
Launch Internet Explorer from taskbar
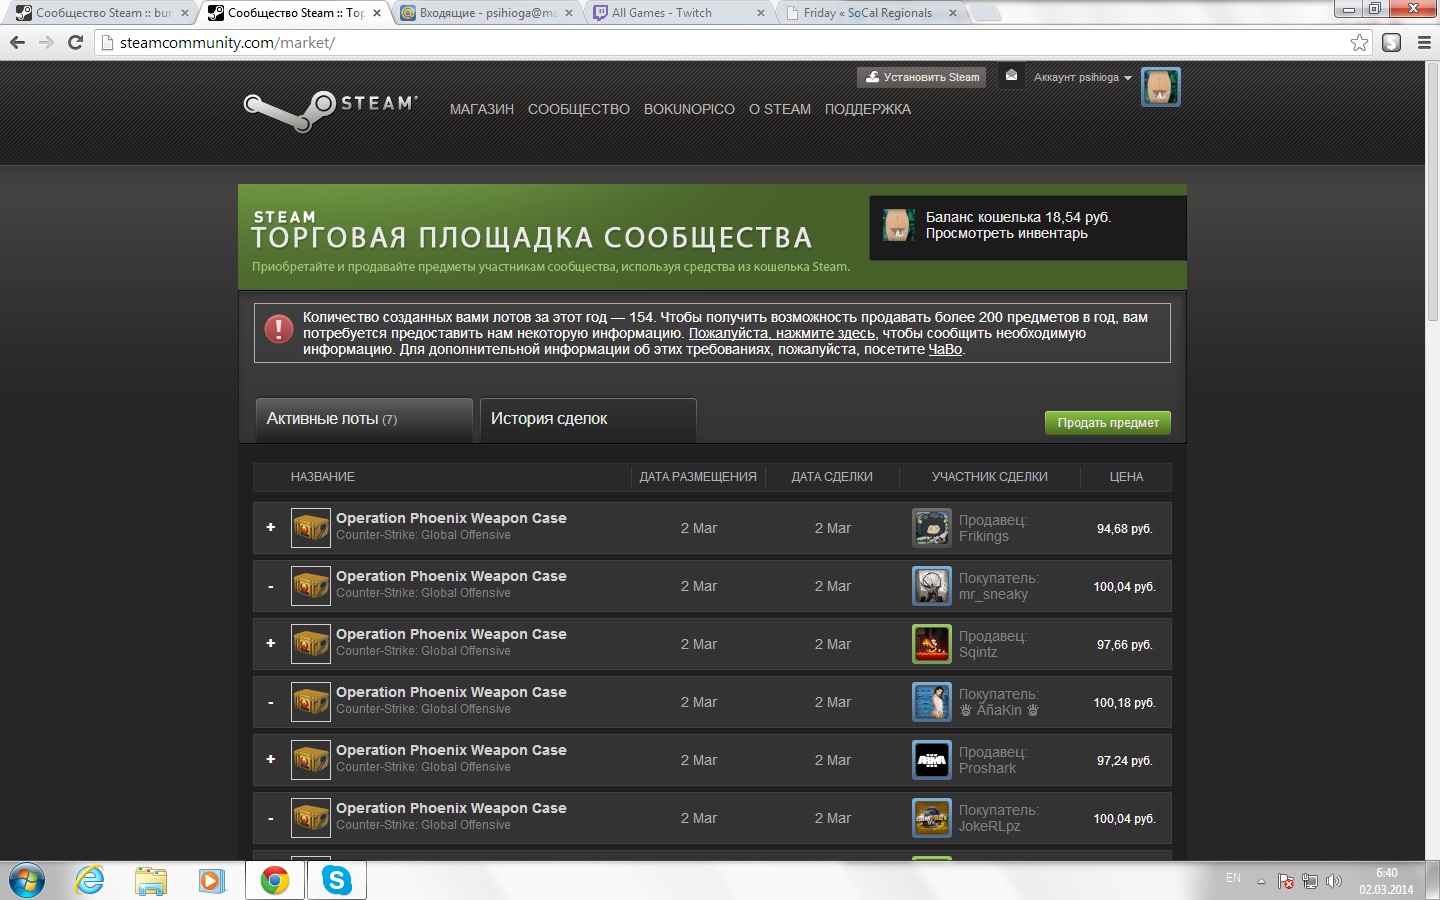click(x=90, y=880)
